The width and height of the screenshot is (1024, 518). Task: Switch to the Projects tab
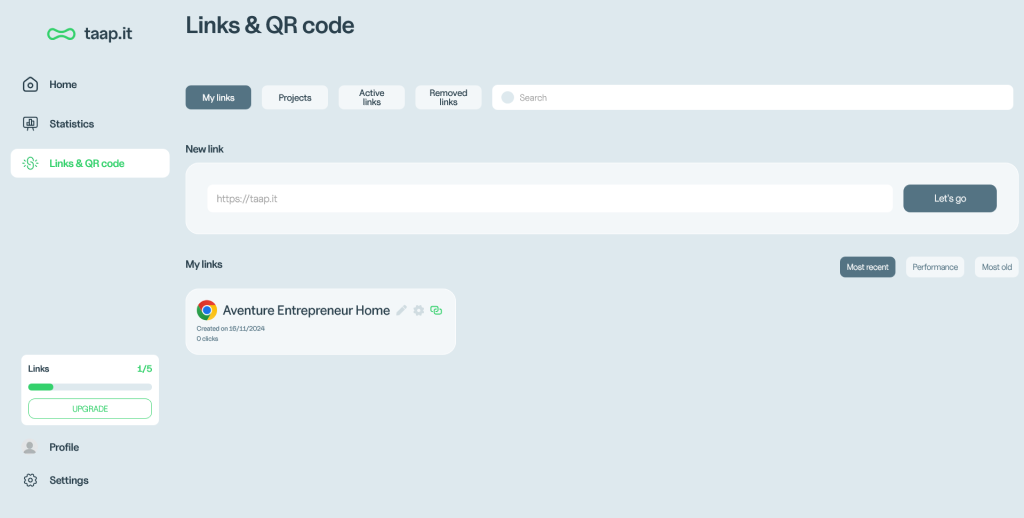click(x=295, y=98)
